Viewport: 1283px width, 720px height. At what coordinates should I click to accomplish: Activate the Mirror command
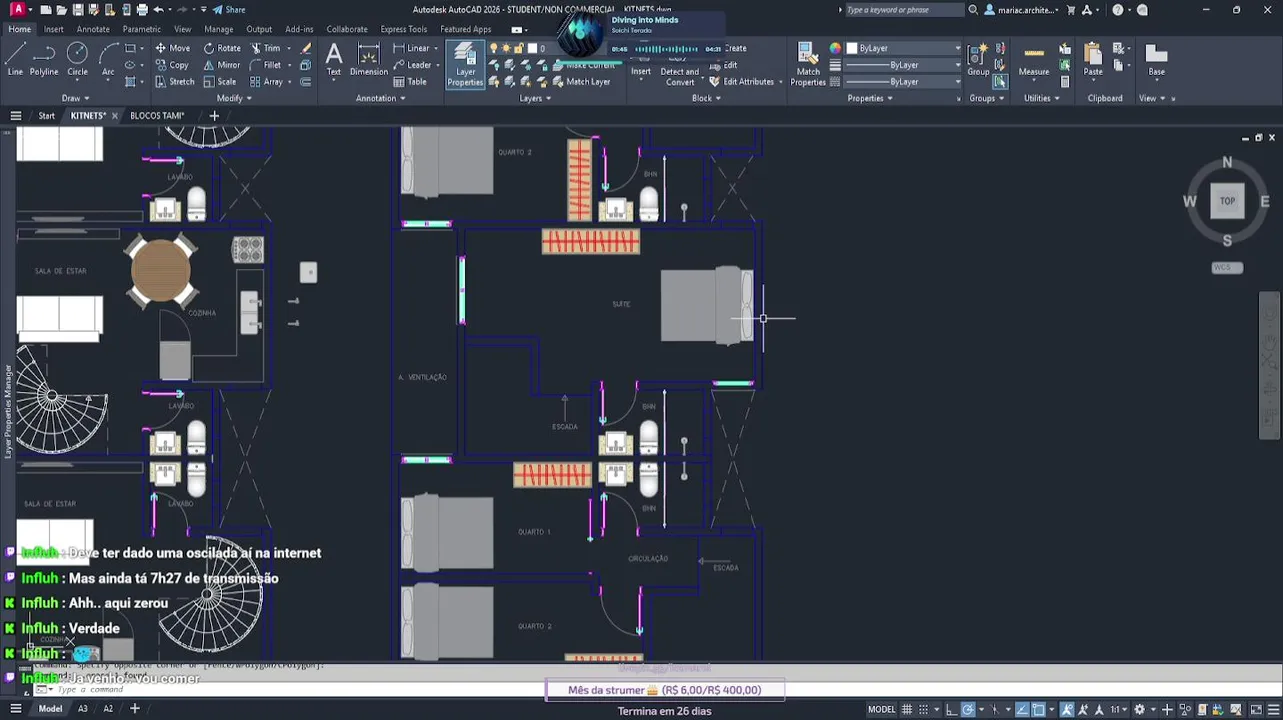coord(222,65)
